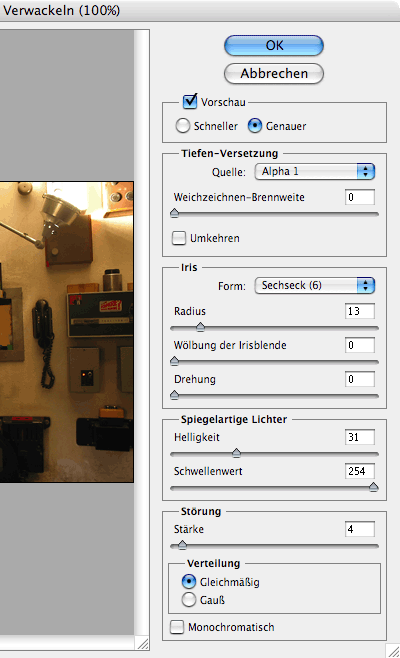Enable the Monochromatisch checkbox
The width and height of the screenshot is (400, 658).
click(x=177, y=627)
